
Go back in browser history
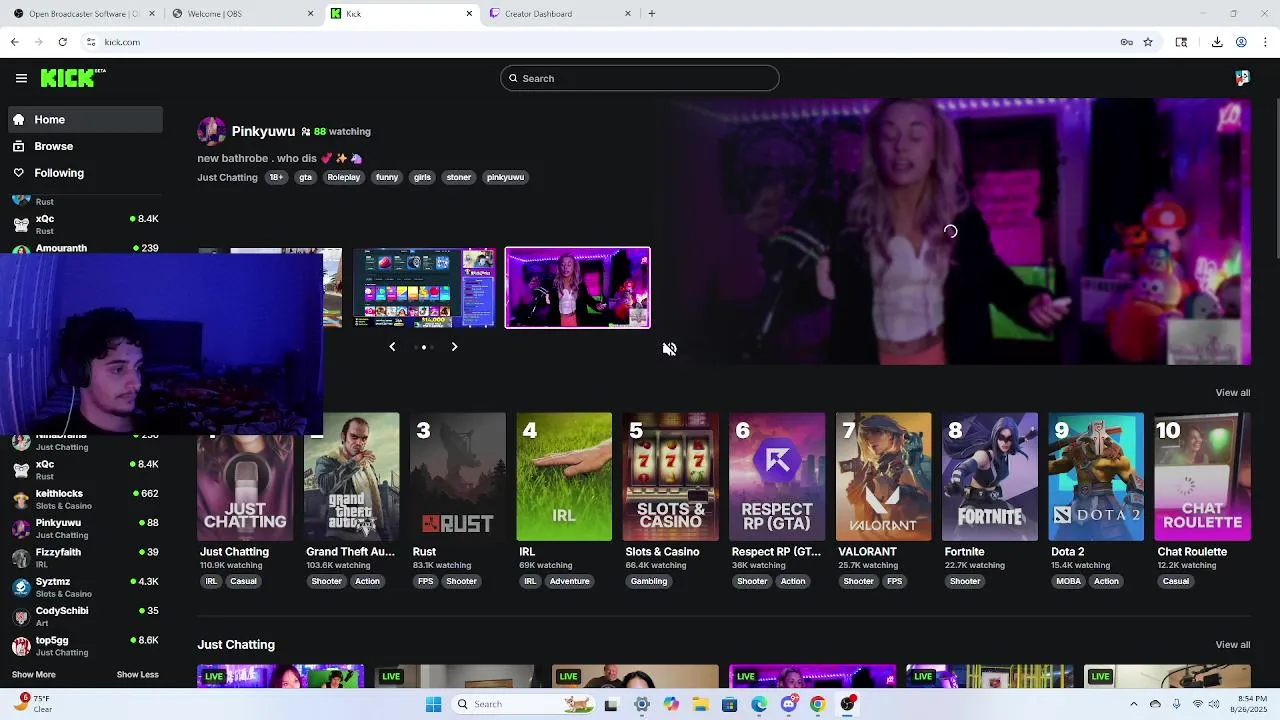point(14,42)
